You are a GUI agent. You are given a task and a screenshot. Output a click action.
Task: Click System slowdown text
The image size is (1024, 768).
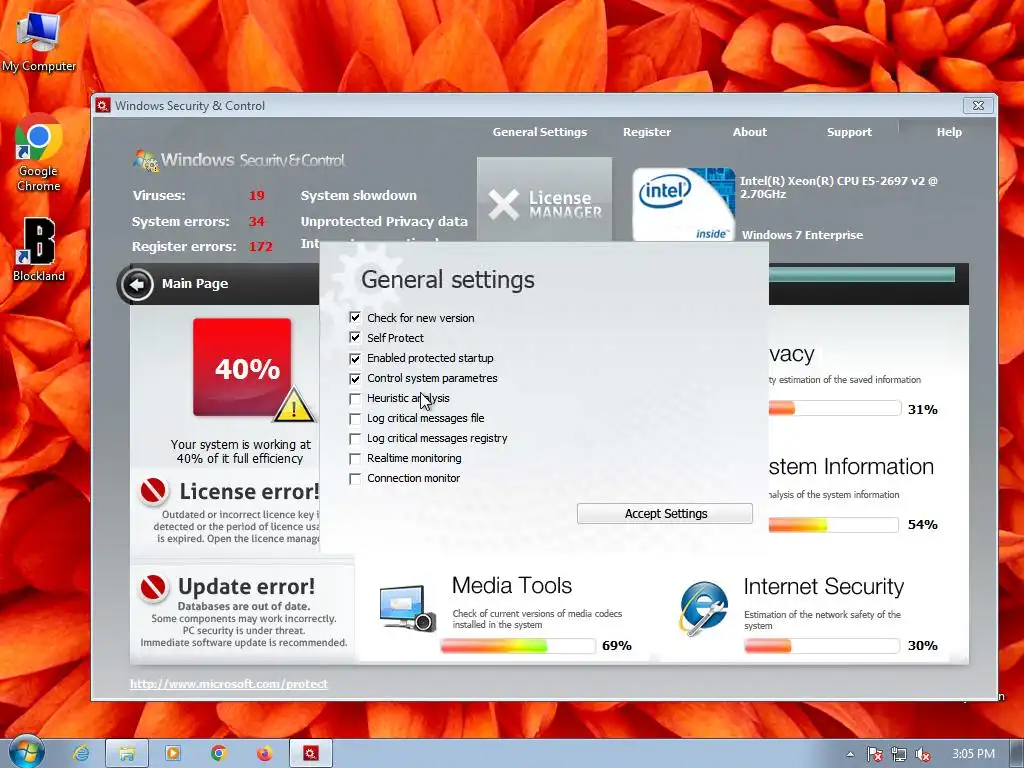pyautogui.click(x=359, y=195)
